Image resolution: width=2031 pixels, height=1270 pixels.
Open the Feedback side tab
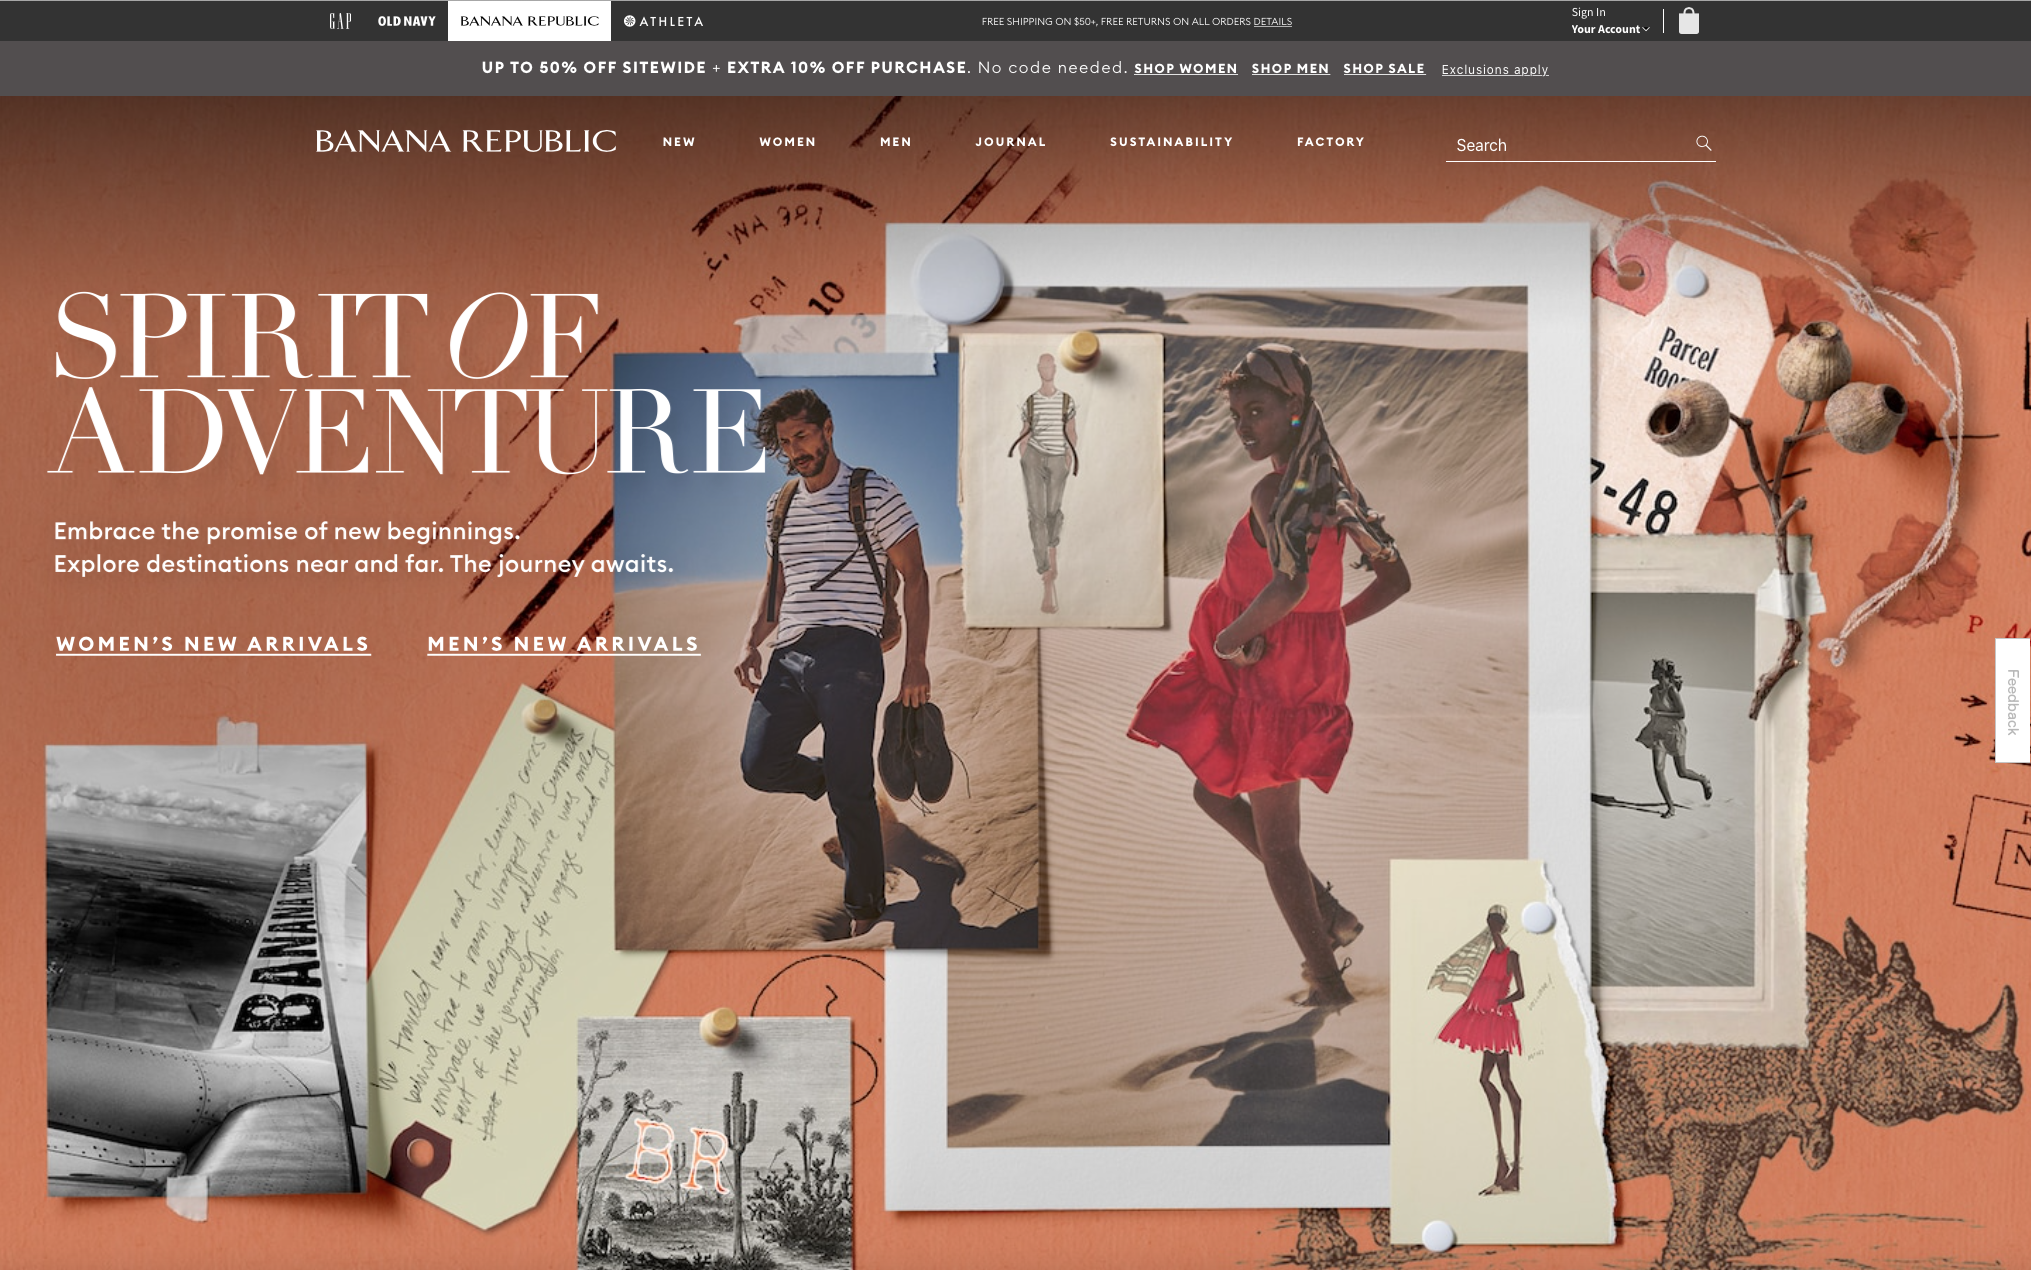pos(2012,701)
